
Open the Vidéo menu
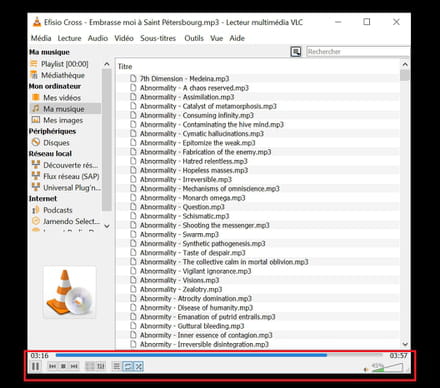pos(124,38)
